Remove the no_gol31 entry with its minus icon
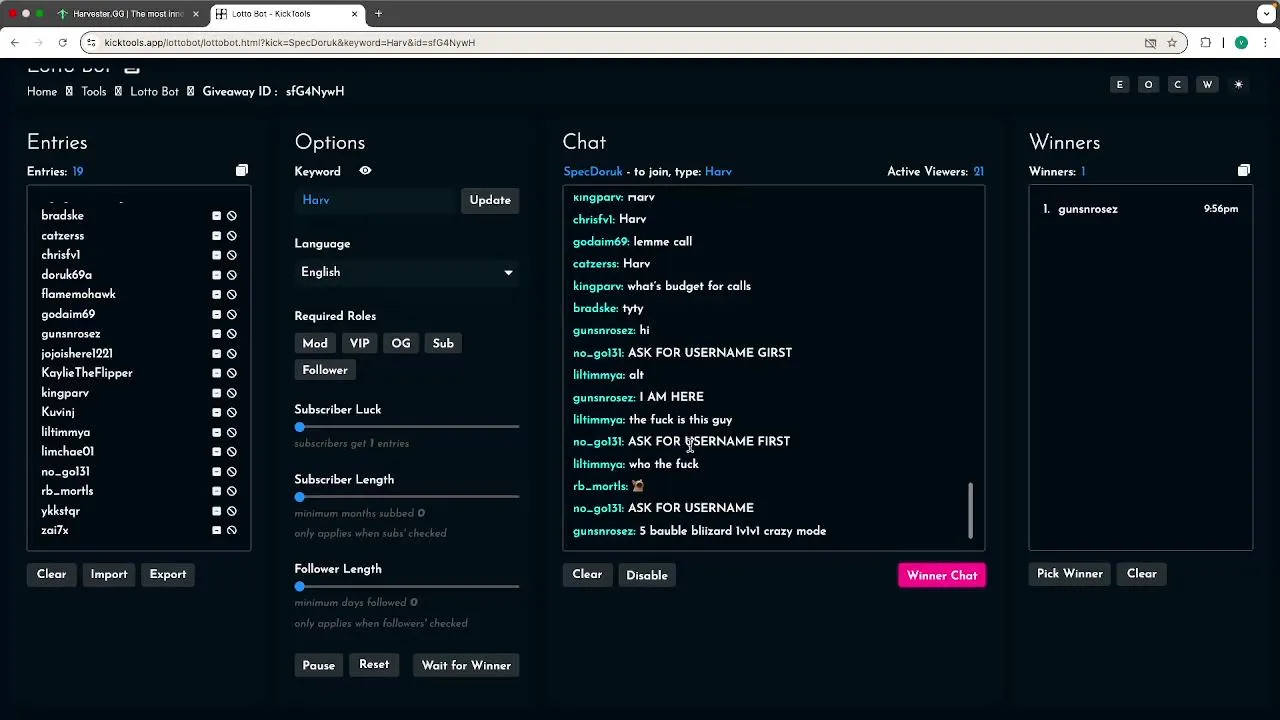 pyautogui.click(x=216, y=472)
